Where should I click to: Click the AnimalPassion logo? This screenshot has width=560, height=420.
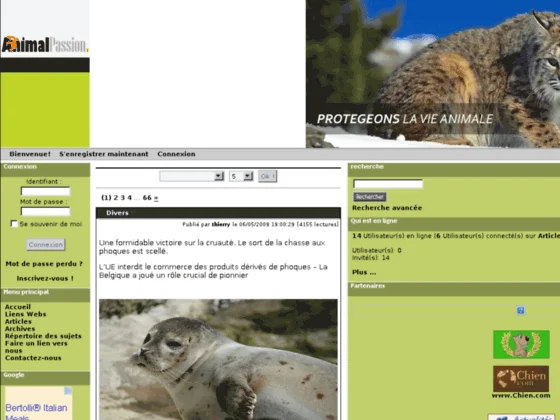click(x=45, y=44)
